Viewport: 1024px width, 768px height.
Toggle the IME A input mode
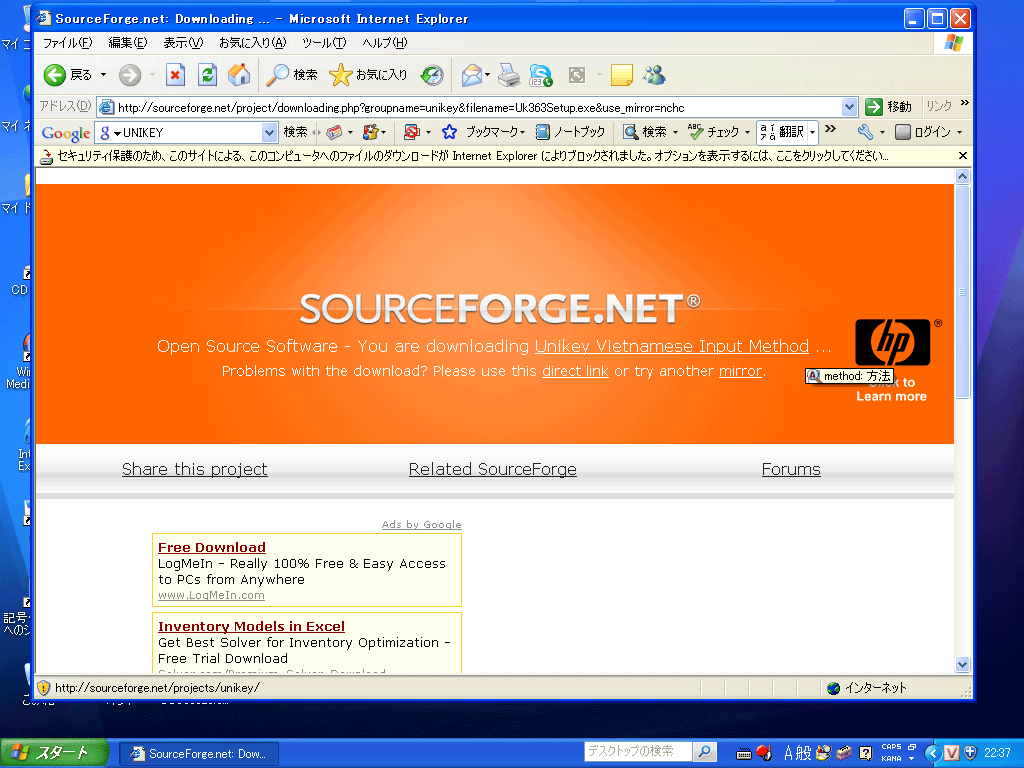point(788,753)
